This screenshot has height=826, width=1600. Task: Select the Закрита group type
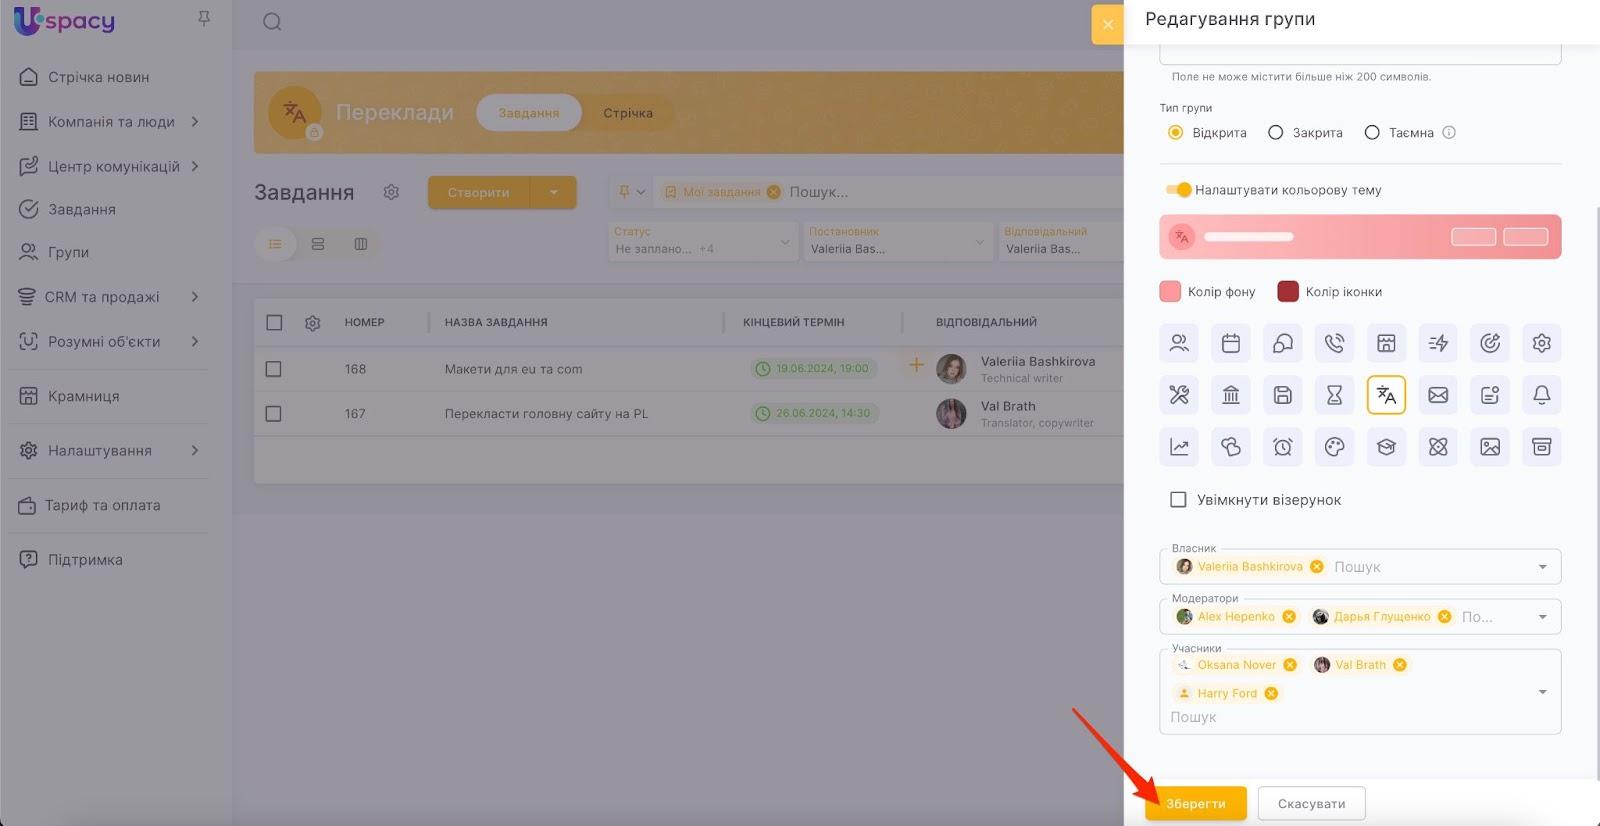click(1275, 132)
